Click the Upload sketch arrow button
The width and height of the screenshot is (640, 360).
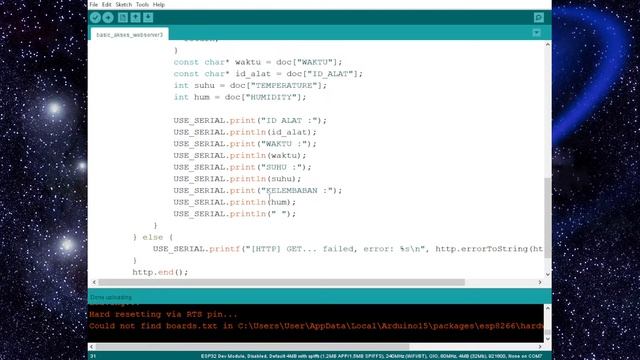click(108, 18)
